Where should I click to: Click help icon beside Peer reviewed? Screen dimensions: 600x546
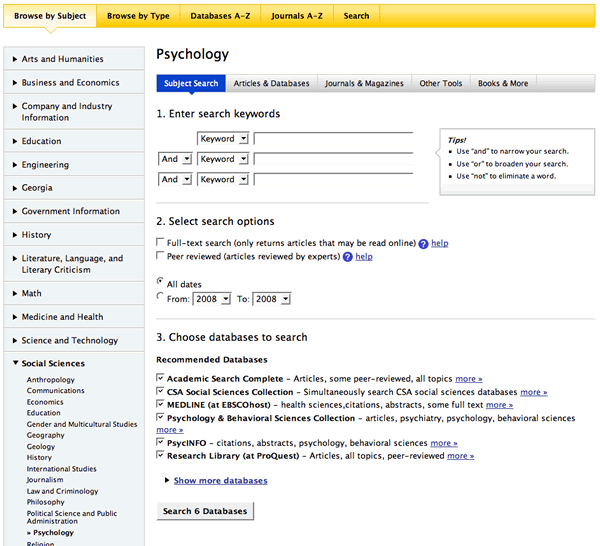347,257
